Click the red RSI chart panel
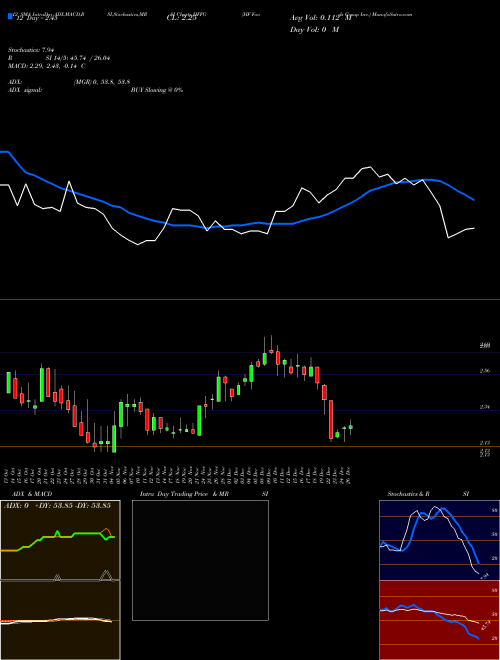Image resolution: width=500 pixels, height=660 pixels. [x=439, y=620]
